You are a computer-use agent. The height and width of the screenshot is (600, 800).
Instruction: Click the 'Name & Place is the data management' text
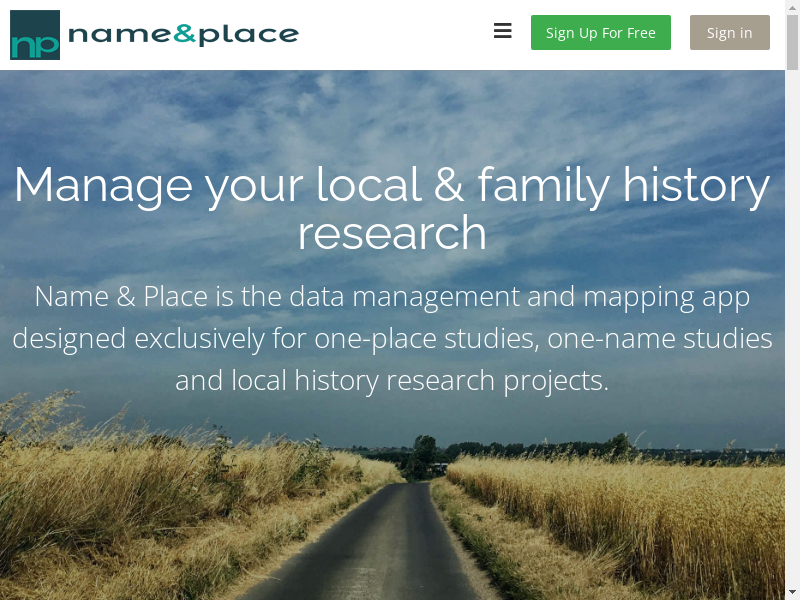click(x=391, y=297)
